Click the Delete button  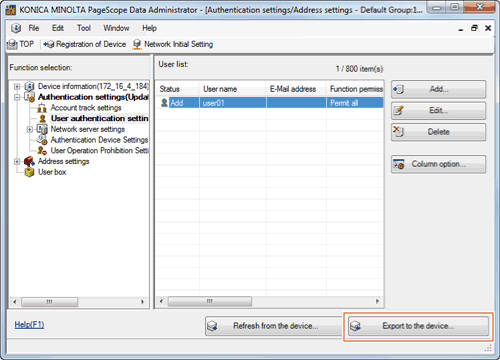point(438,132)
